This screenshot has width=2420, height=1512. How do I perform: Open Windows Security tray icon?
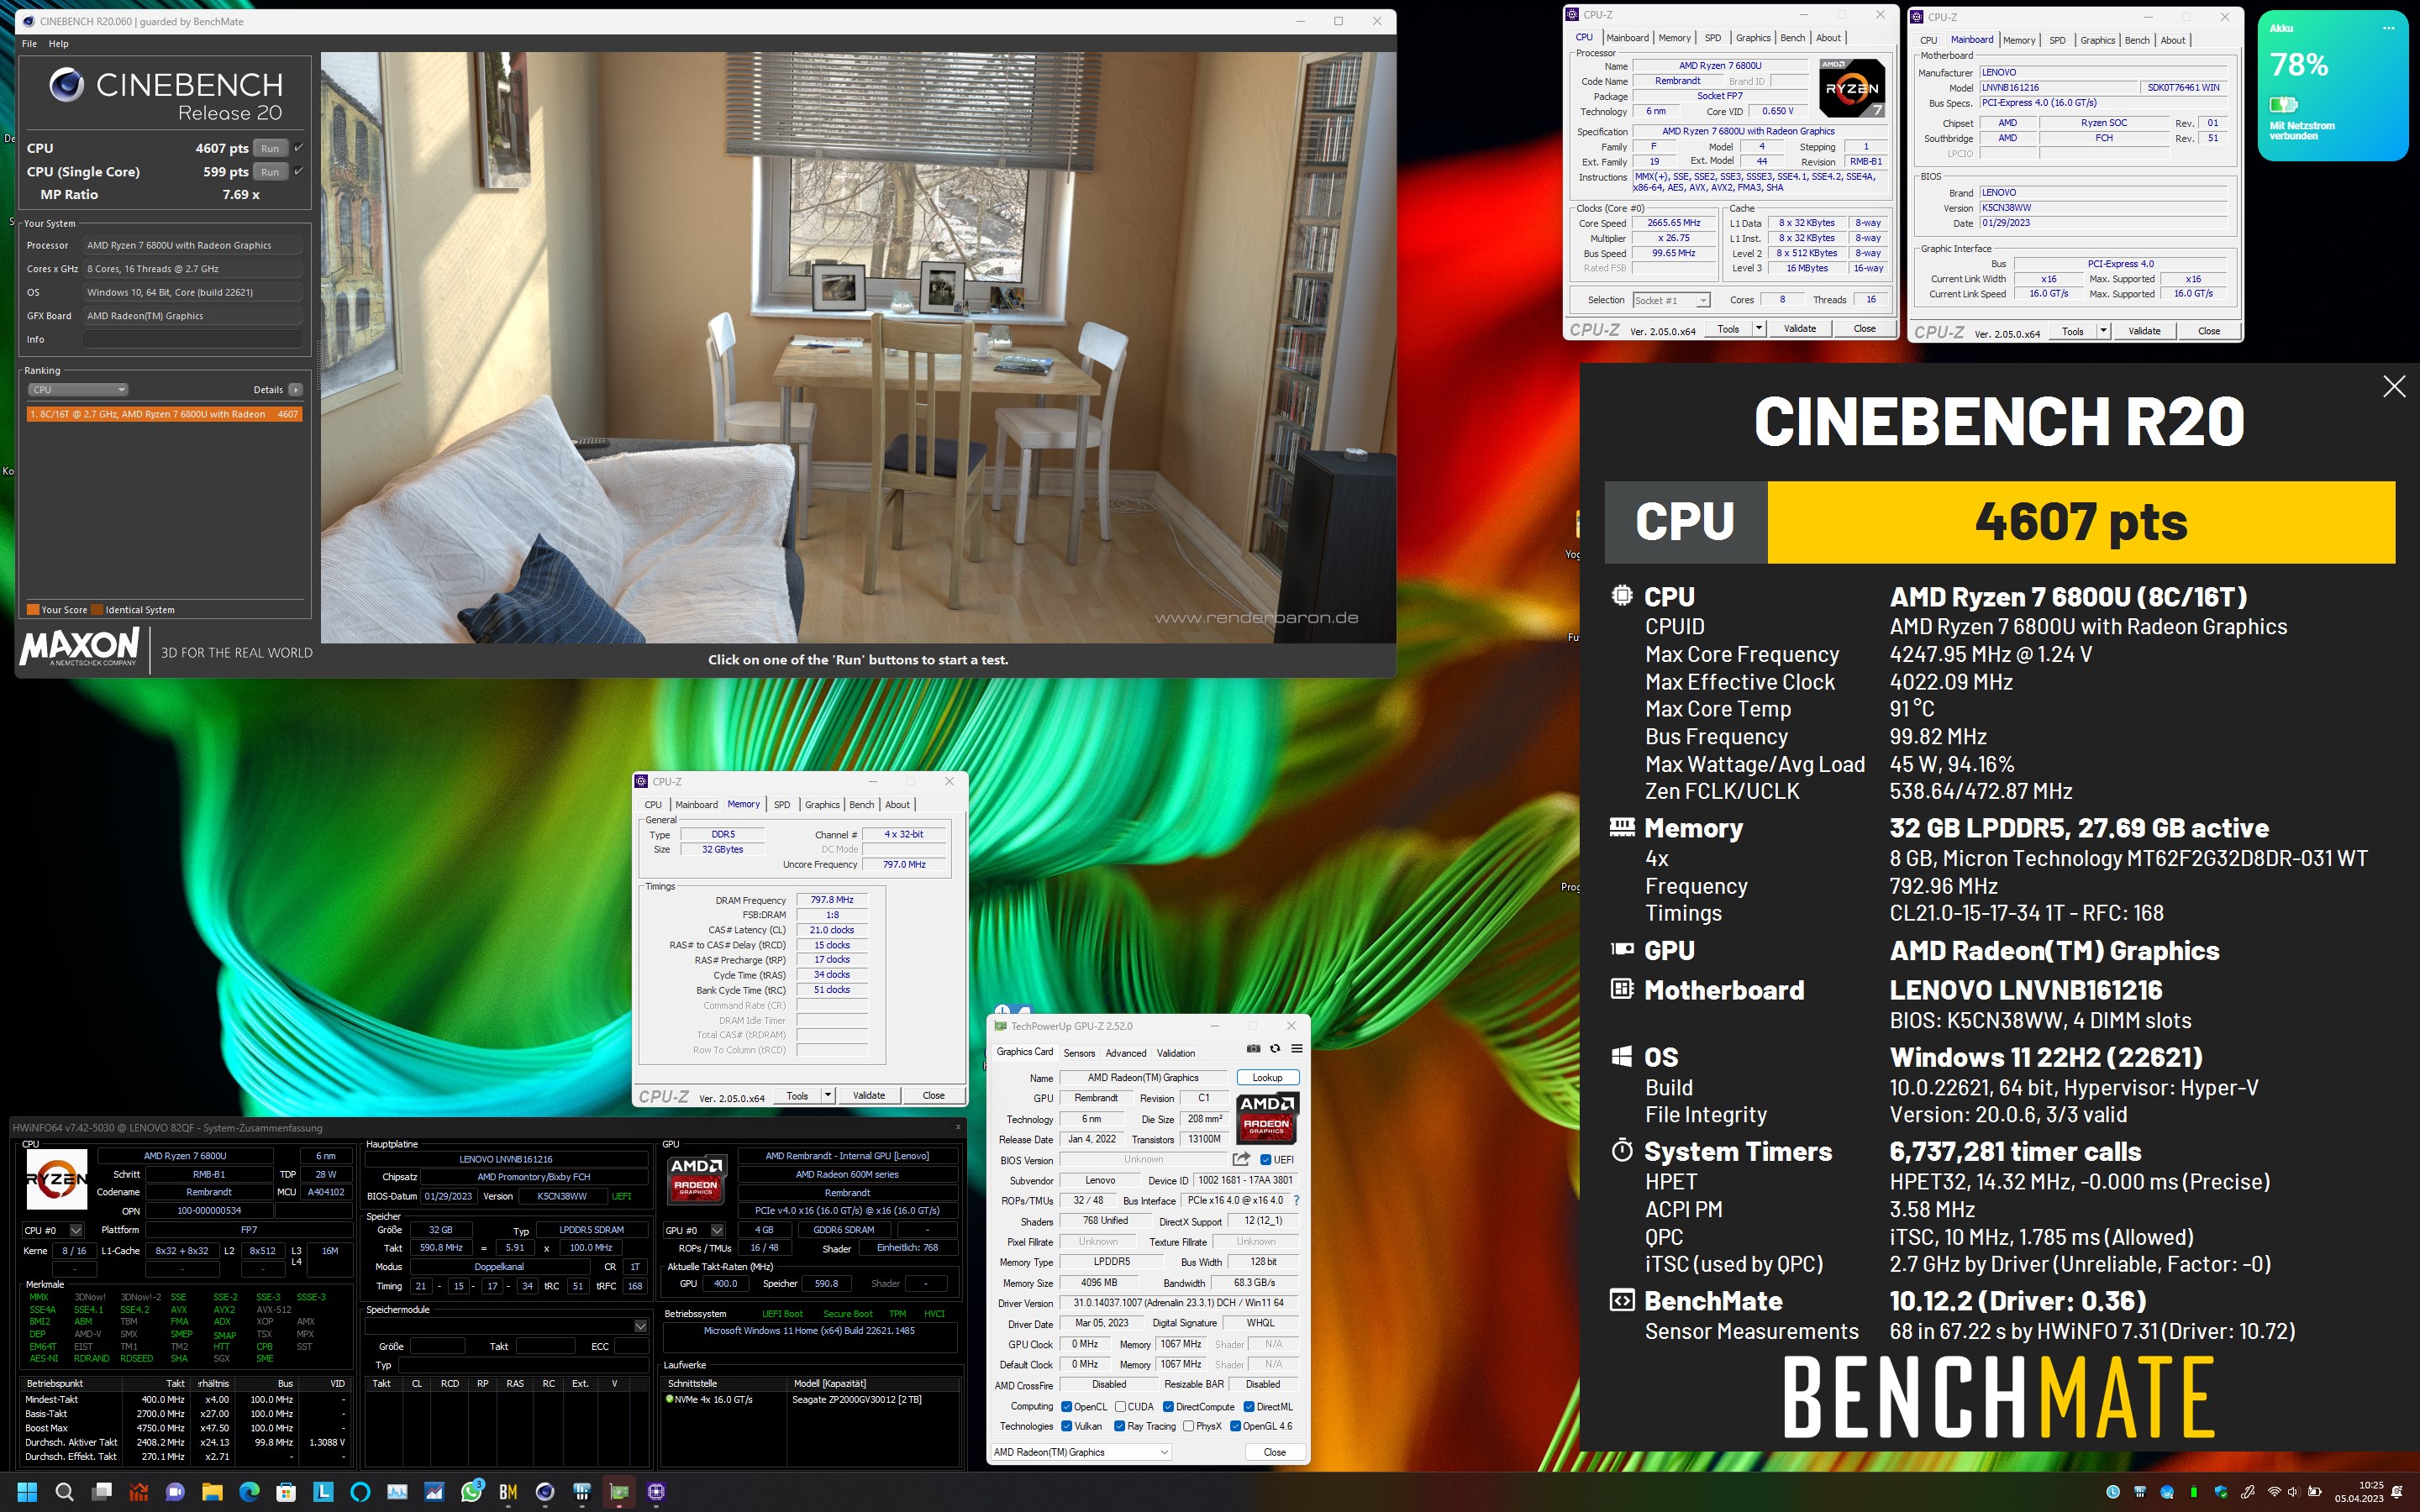click(x=2221, y=1492)
